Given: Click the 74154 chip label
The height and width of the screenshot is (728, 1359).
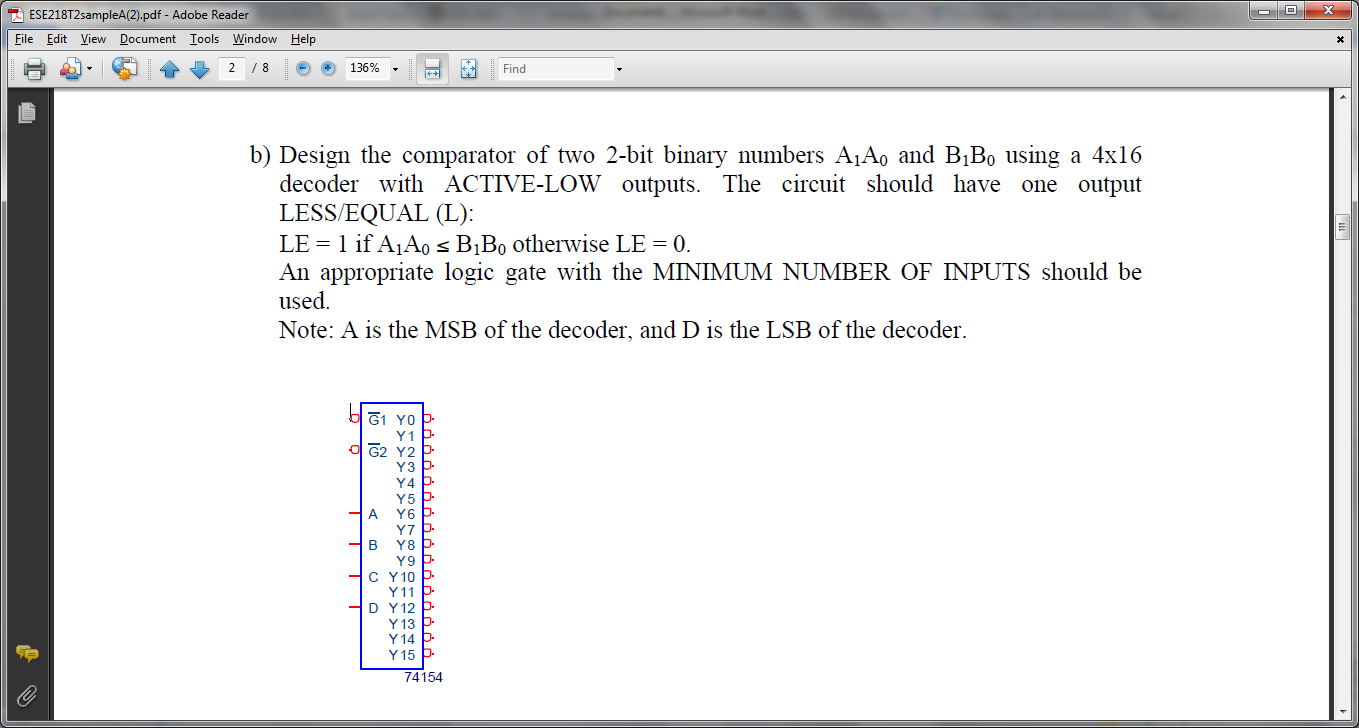Looking at the screenshot, I should [424, 677].
